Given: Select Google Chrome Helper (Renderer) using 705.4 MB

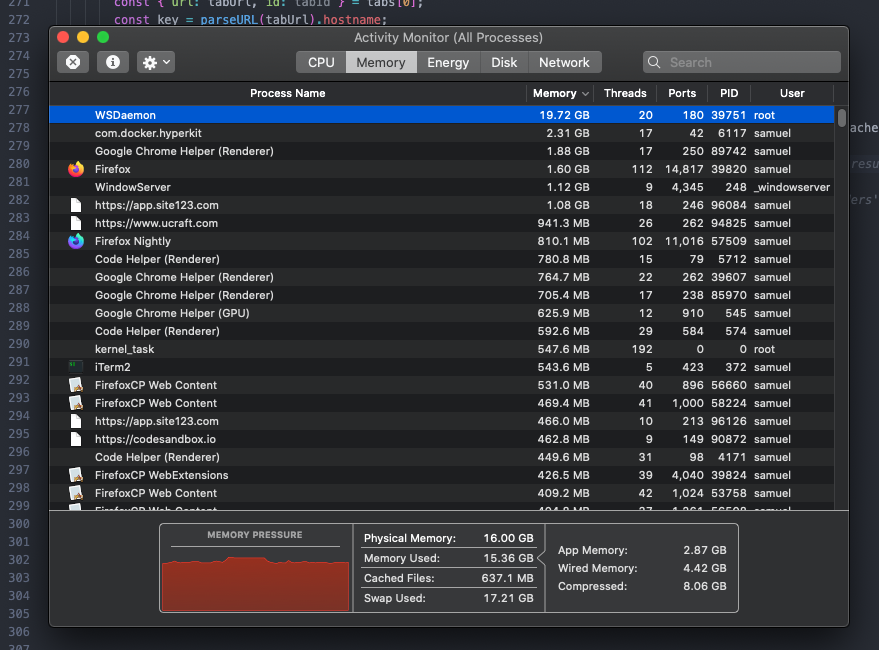Looking at the screenshot, I should pos(442,295).
